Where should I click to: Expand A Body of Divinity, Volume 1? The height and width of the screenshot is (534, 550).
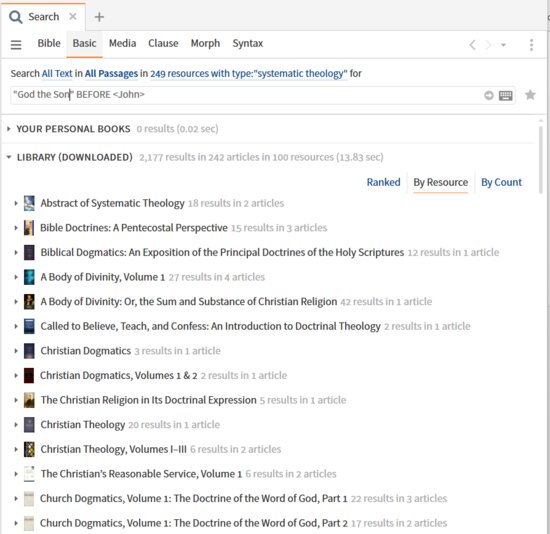click(x=15, y=277)
